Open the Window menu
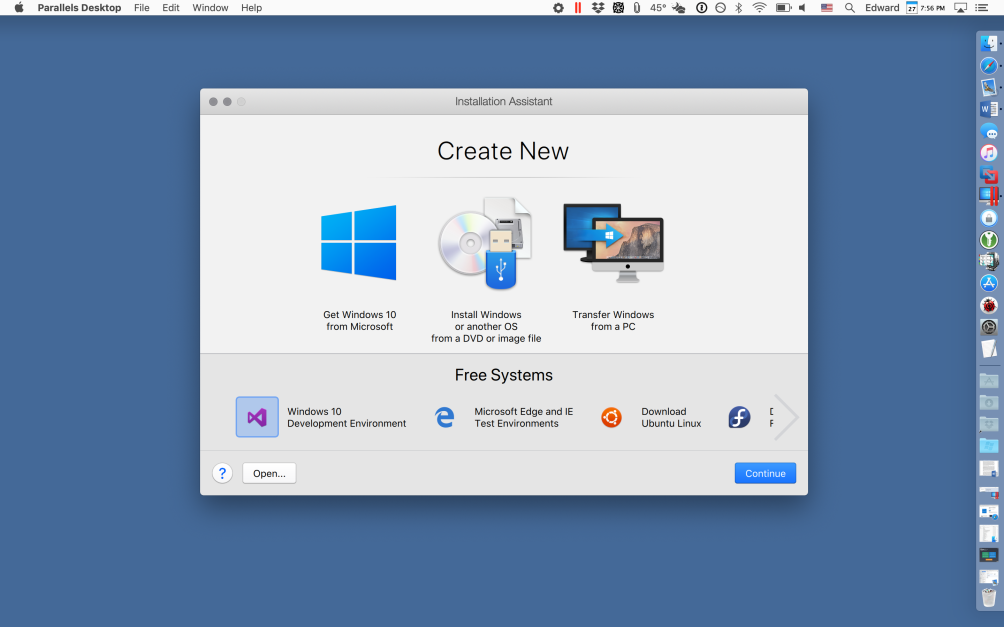The height and width of the screenshot is (627, 1004). pyautogui.click(x=210, y=8)
